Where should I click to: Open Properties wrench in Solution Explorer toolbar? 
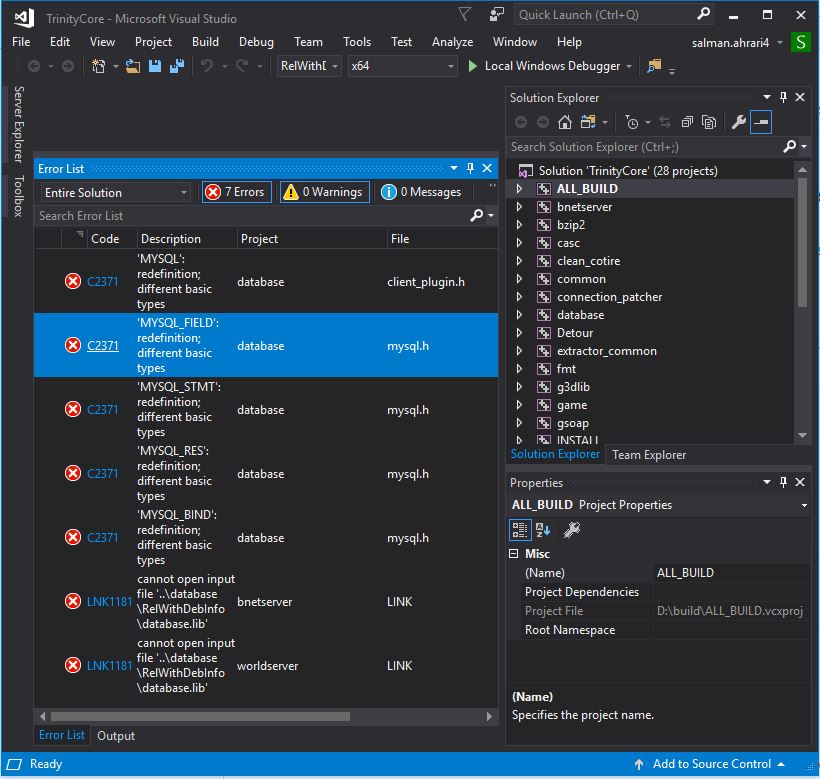tap(738, 122)
